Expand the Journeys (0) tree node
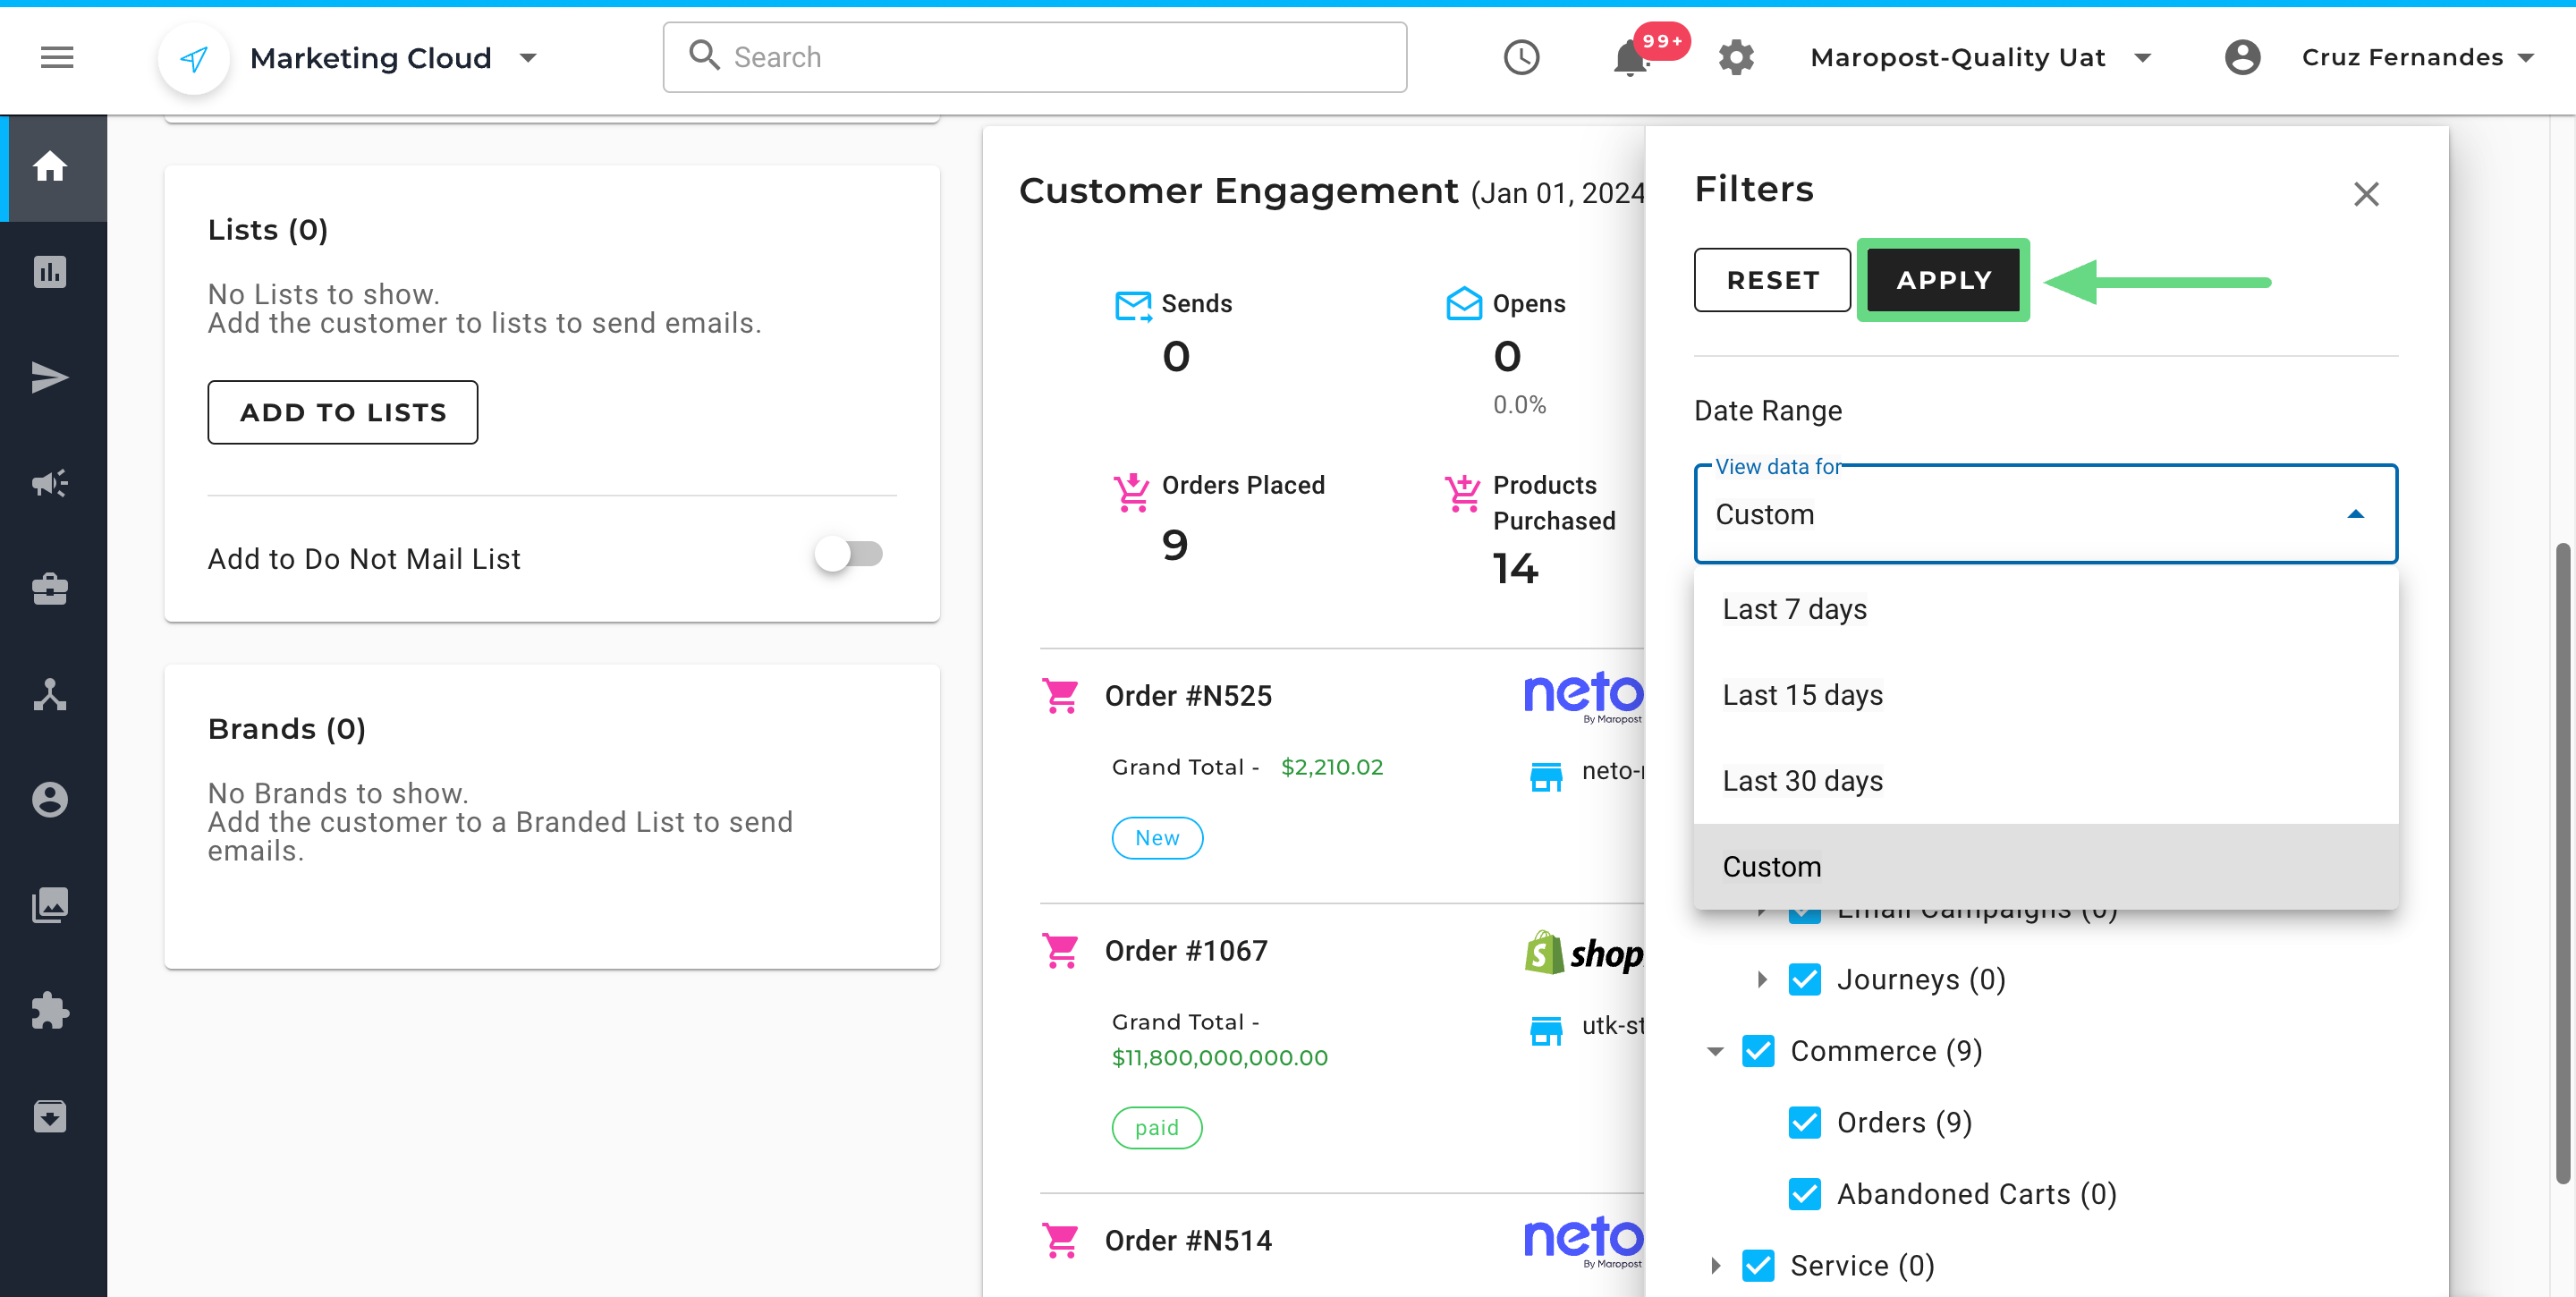This screenshot has height=1297, width=2576. (1762, 979)
